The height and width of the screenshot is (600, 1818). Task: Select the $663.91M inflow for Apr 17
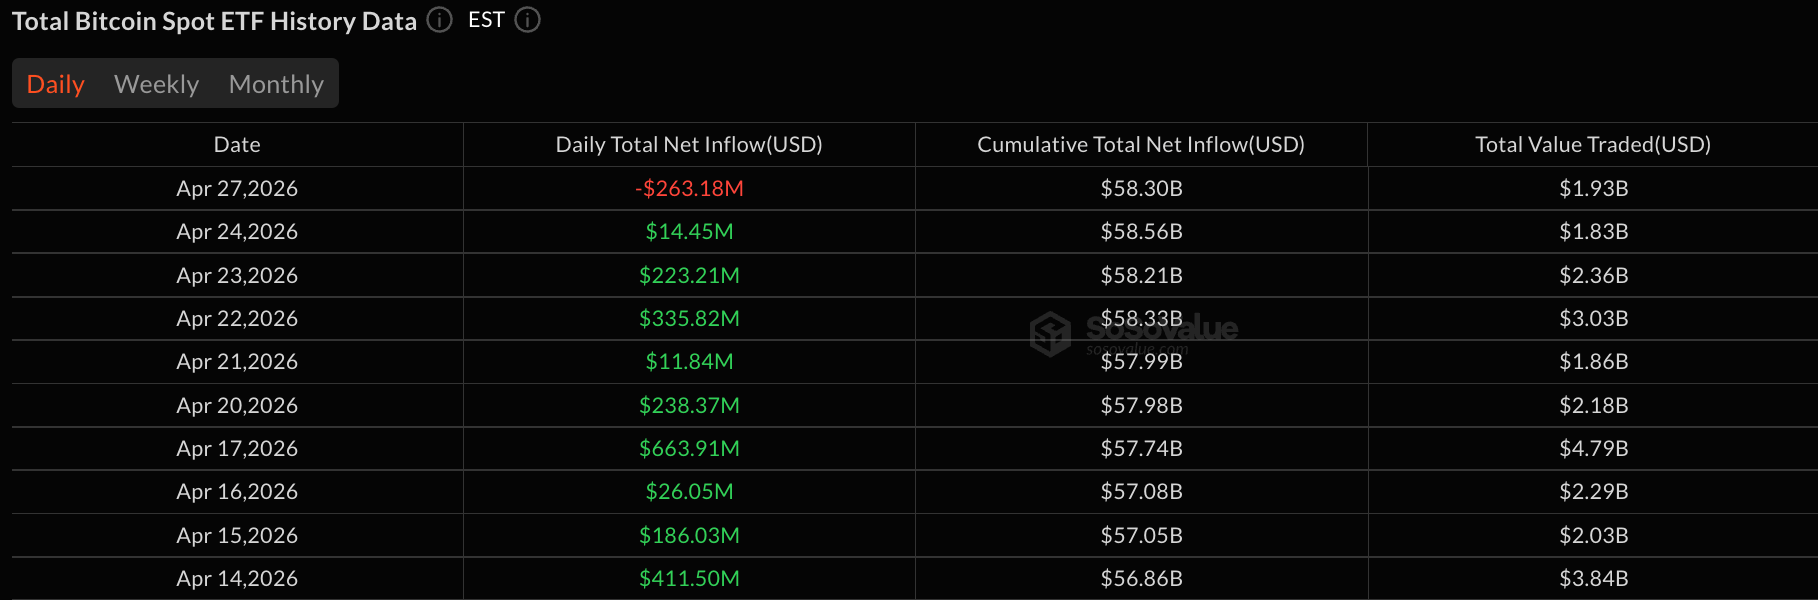688,448
